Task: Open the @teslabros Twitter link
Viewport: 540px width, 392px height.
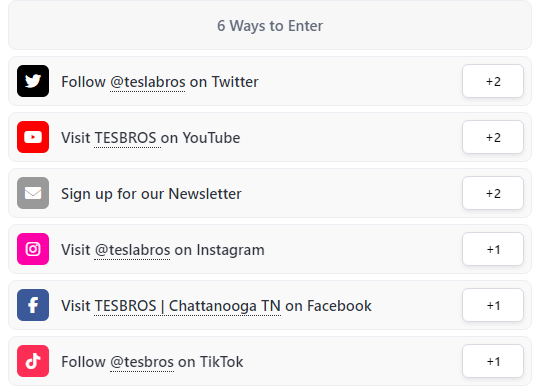Action: 148,82
